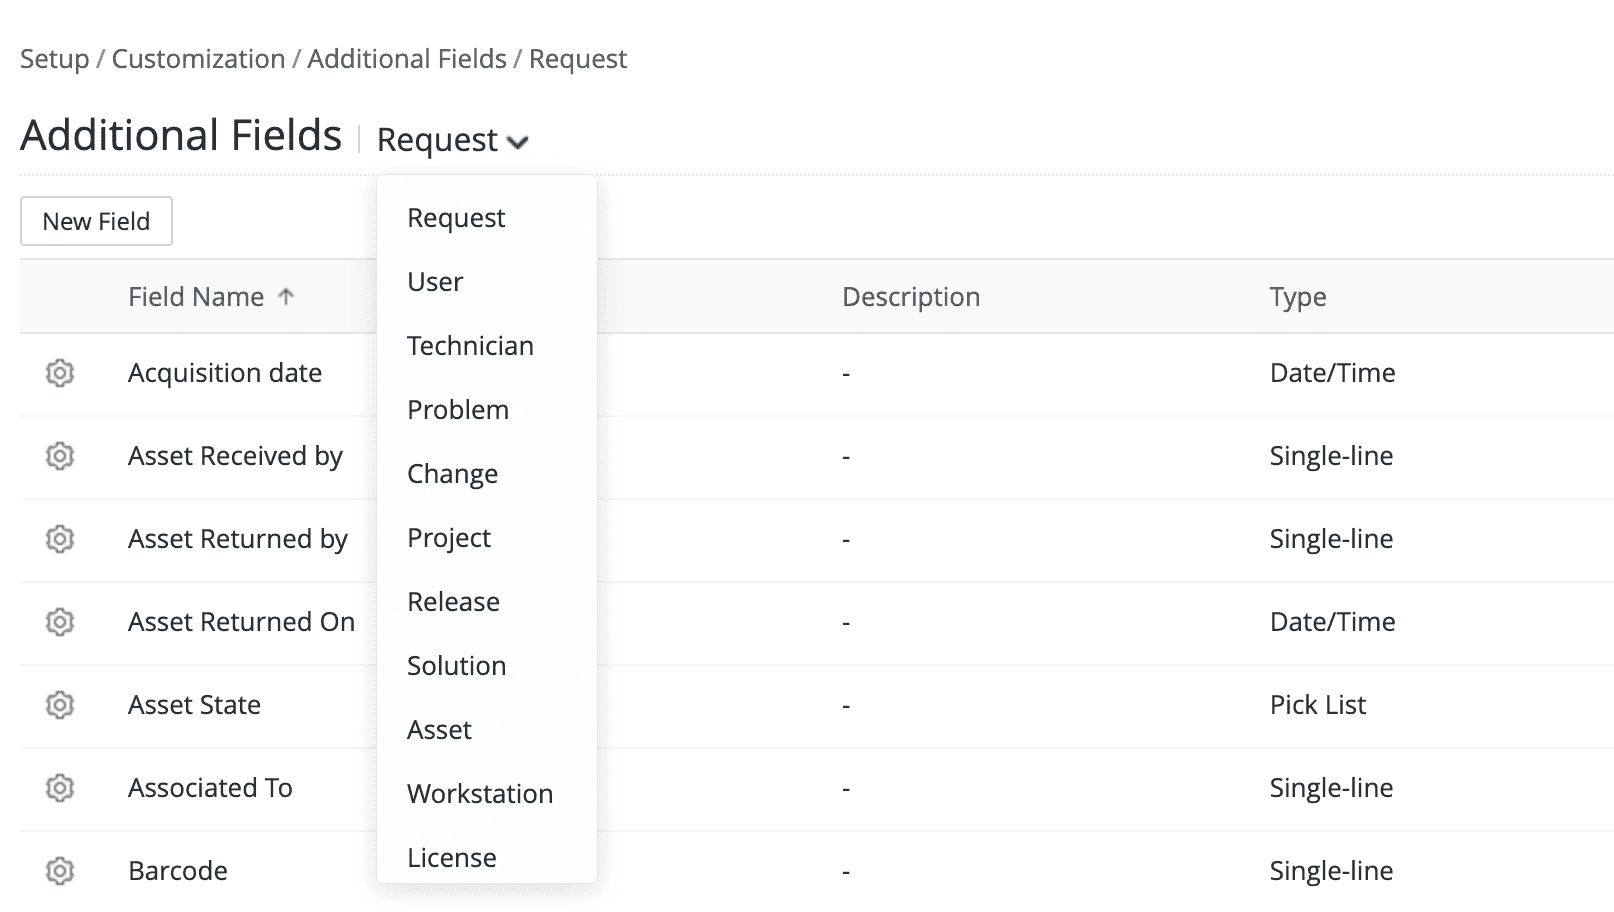Choose Technician in the dropdown list
Image resolution: width=1614 pixels, height=912 pixels.
pos(470,346)
